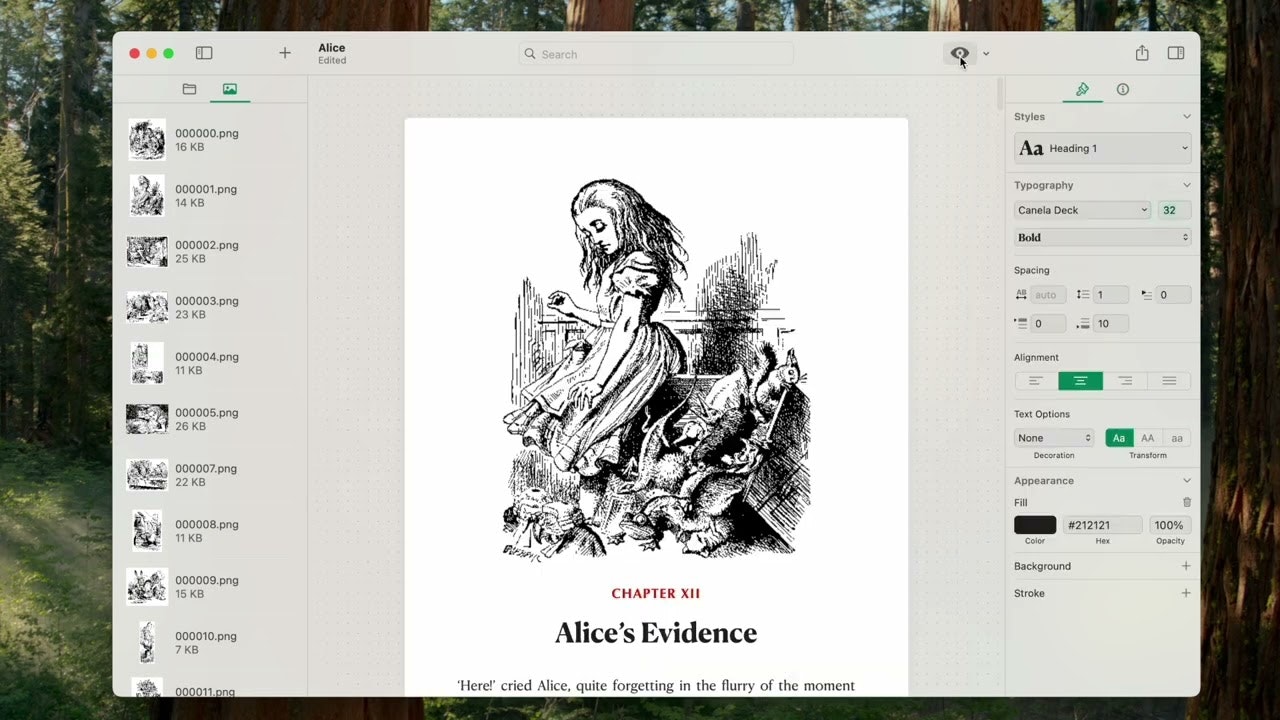
Task: Add a Stroke with plus icon
Action: pos(1186,593)
